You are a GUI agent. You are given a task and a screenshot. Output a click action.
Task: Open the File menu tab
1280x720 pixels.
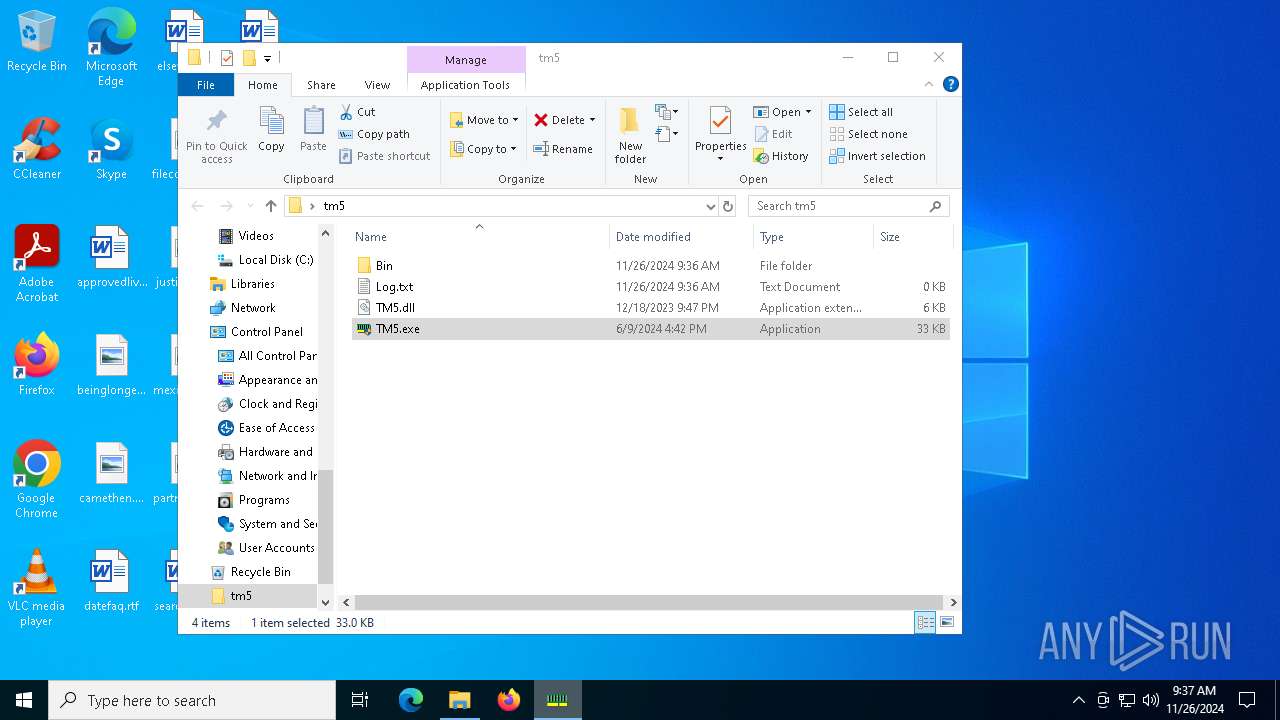206,85
